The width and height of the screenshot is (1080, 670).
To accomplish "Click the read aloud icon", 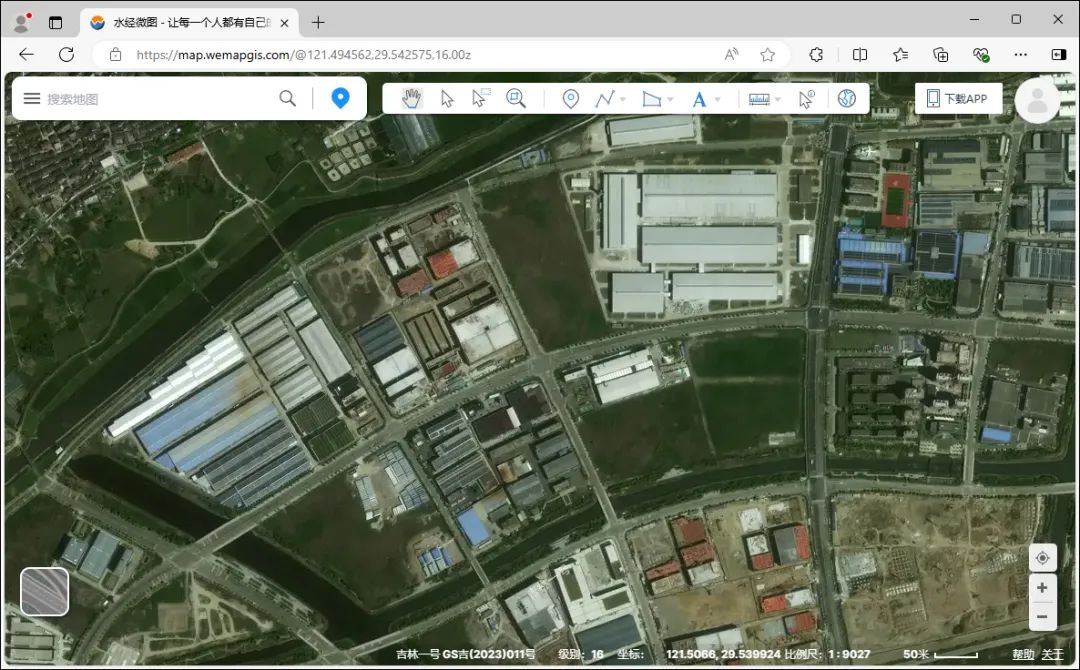I will tap(731, 54).
